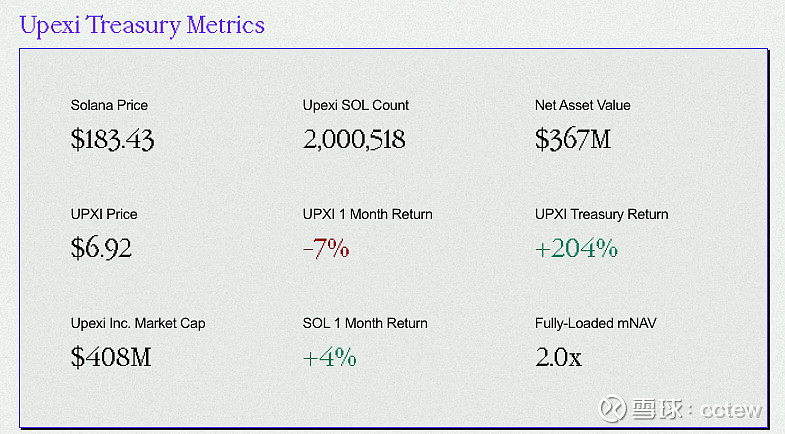Click the $183.43 Solana price value

click(x=112, y=139)
